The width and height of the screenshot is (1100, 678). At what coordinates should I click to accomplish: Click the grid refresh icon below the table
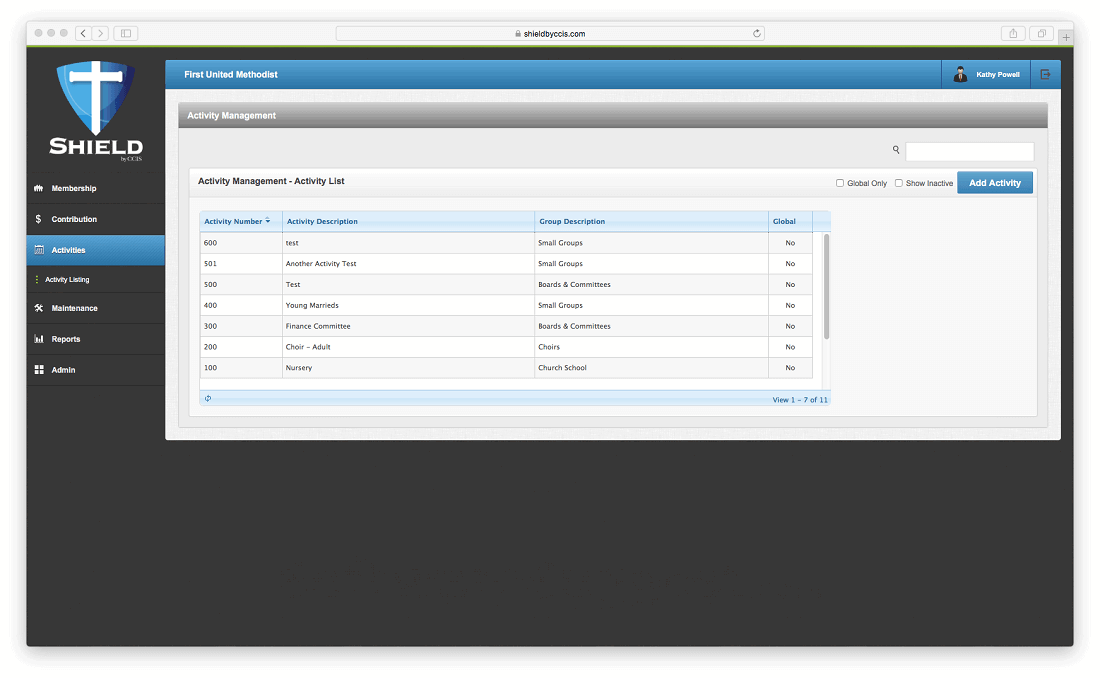point(208,398)
